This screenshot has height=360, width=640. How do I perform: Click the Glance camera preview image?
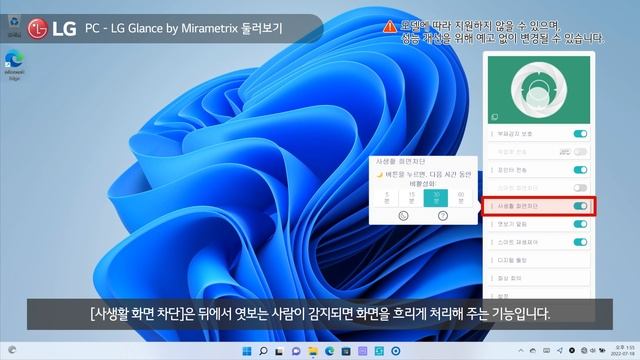pos(539,90)
